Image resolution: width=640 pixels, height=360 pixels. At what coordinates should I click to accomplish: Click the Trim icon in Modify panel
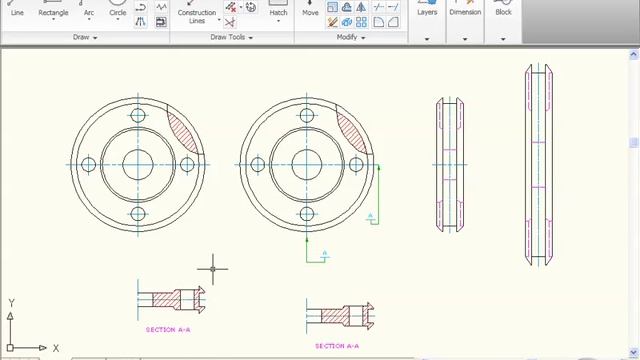tap(379, 7)
